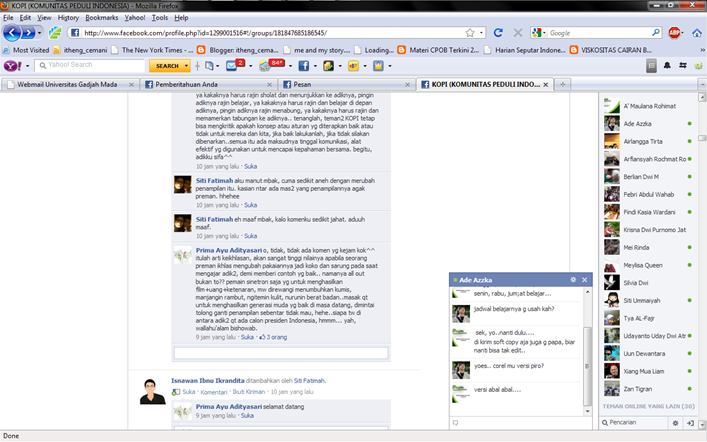Click the comment input box under Prima's comment

coord(281,353)
